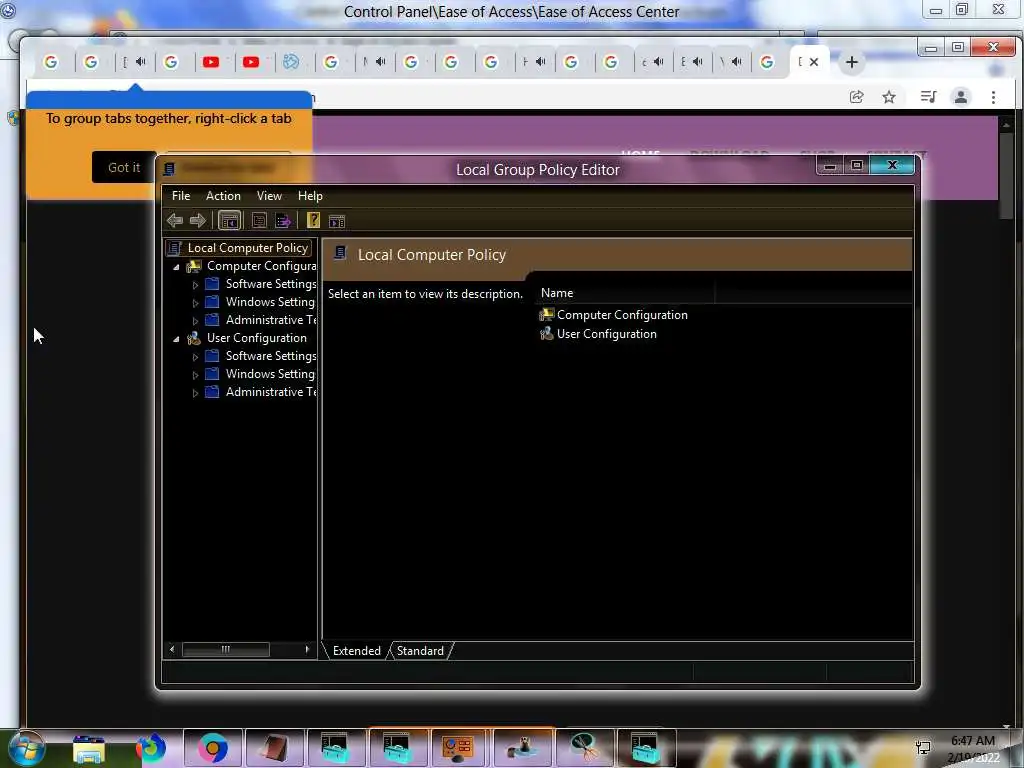Open the Windows Start orb
1024x768 pixels.
click(x=27, y=748)
